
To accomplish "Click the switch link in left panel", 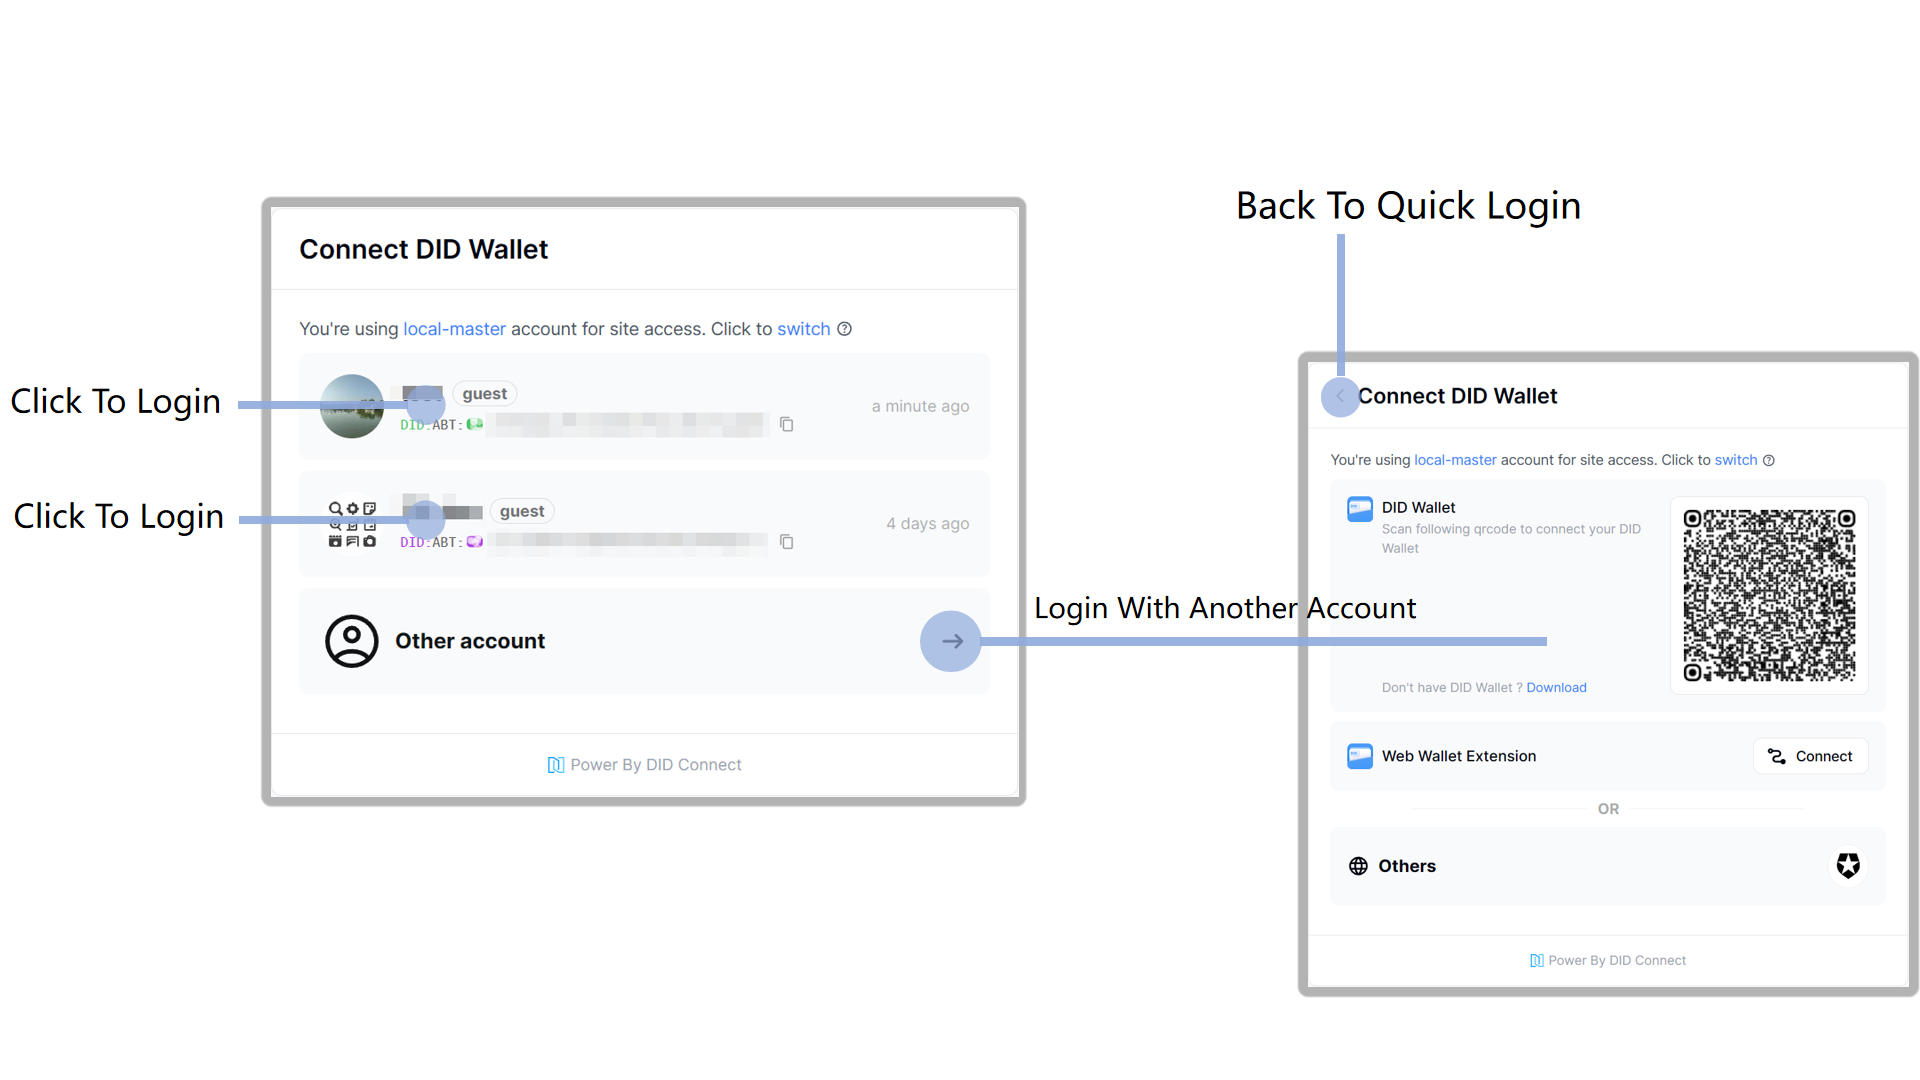I will coord(803,329).
